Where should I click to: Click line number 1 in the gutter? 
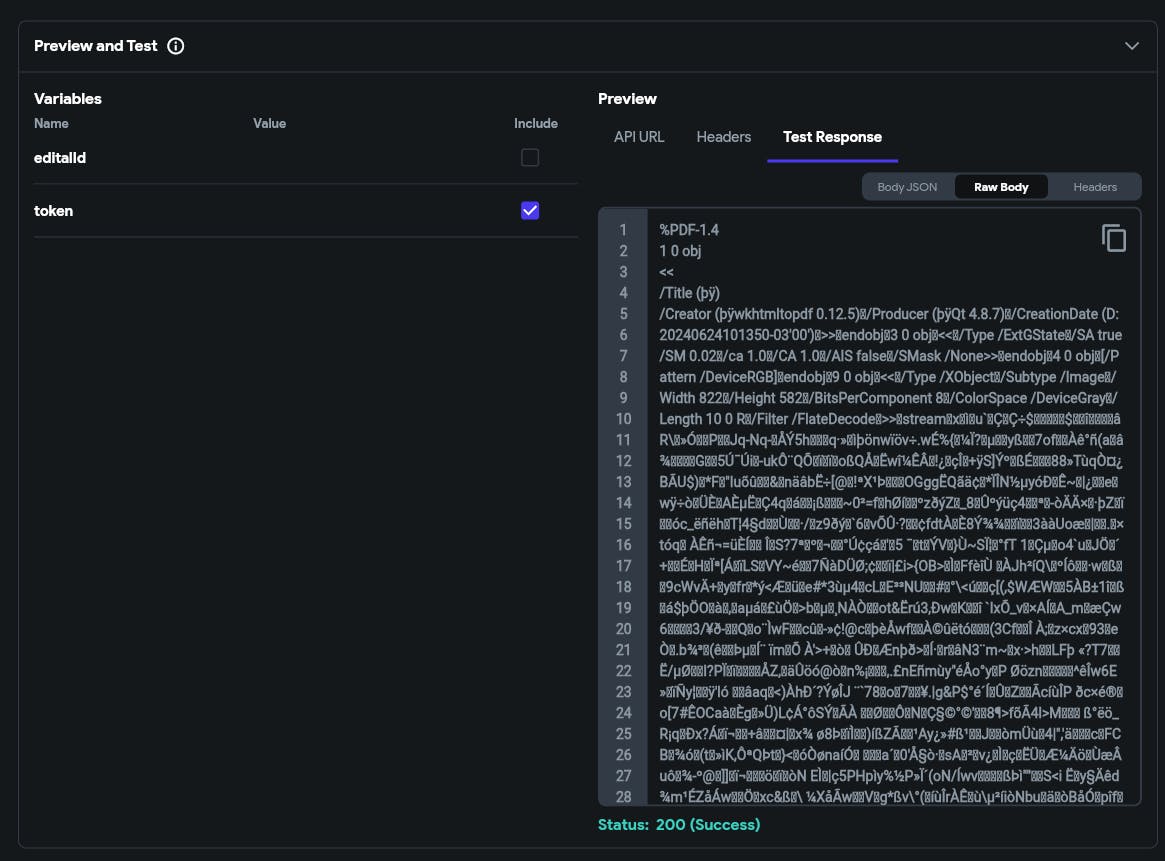click(623, 230)
